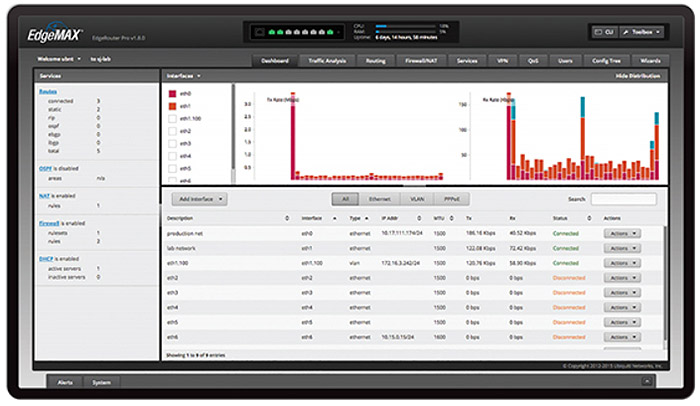The width and height of the screenshot is (700, 406).
Task: Open the Firewall/NAT tab
Action: pos(421,61)
